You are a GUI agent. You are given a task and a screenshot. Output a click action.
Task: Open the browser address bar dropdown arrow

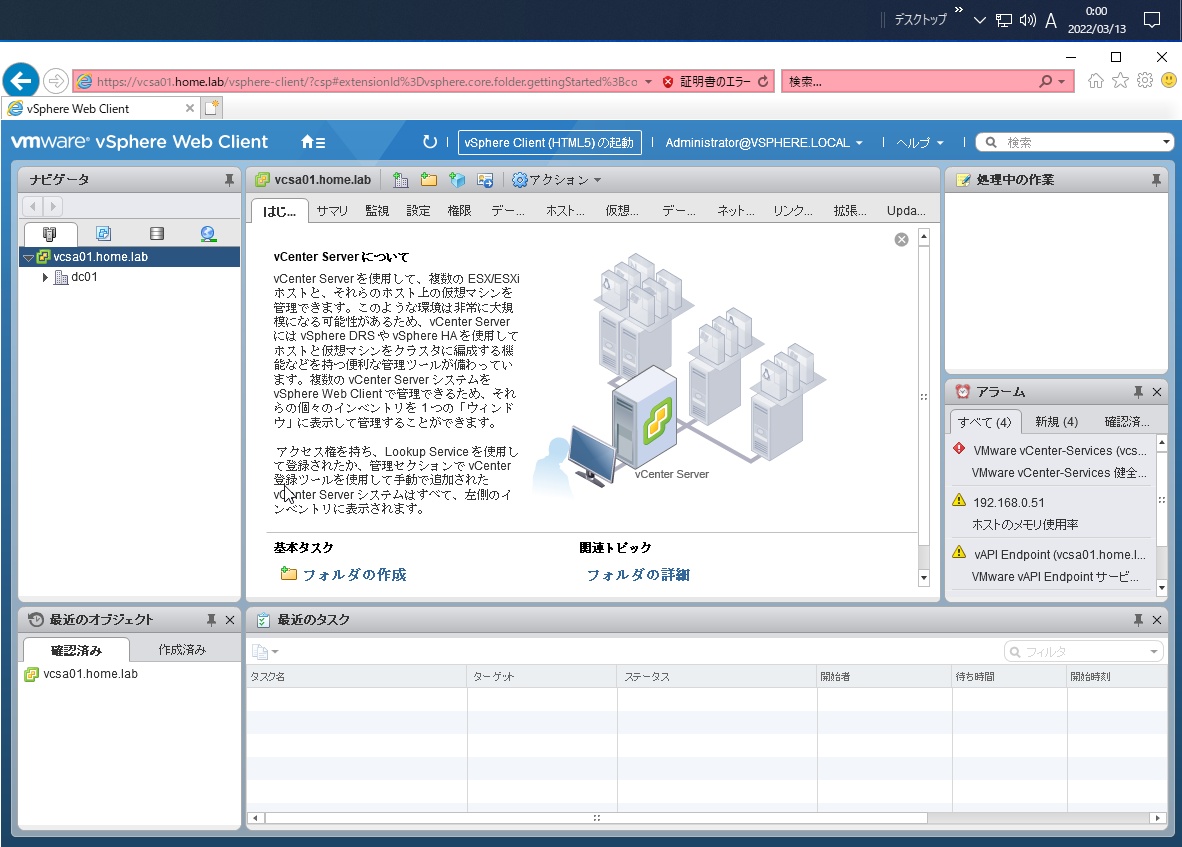(648, 81)
